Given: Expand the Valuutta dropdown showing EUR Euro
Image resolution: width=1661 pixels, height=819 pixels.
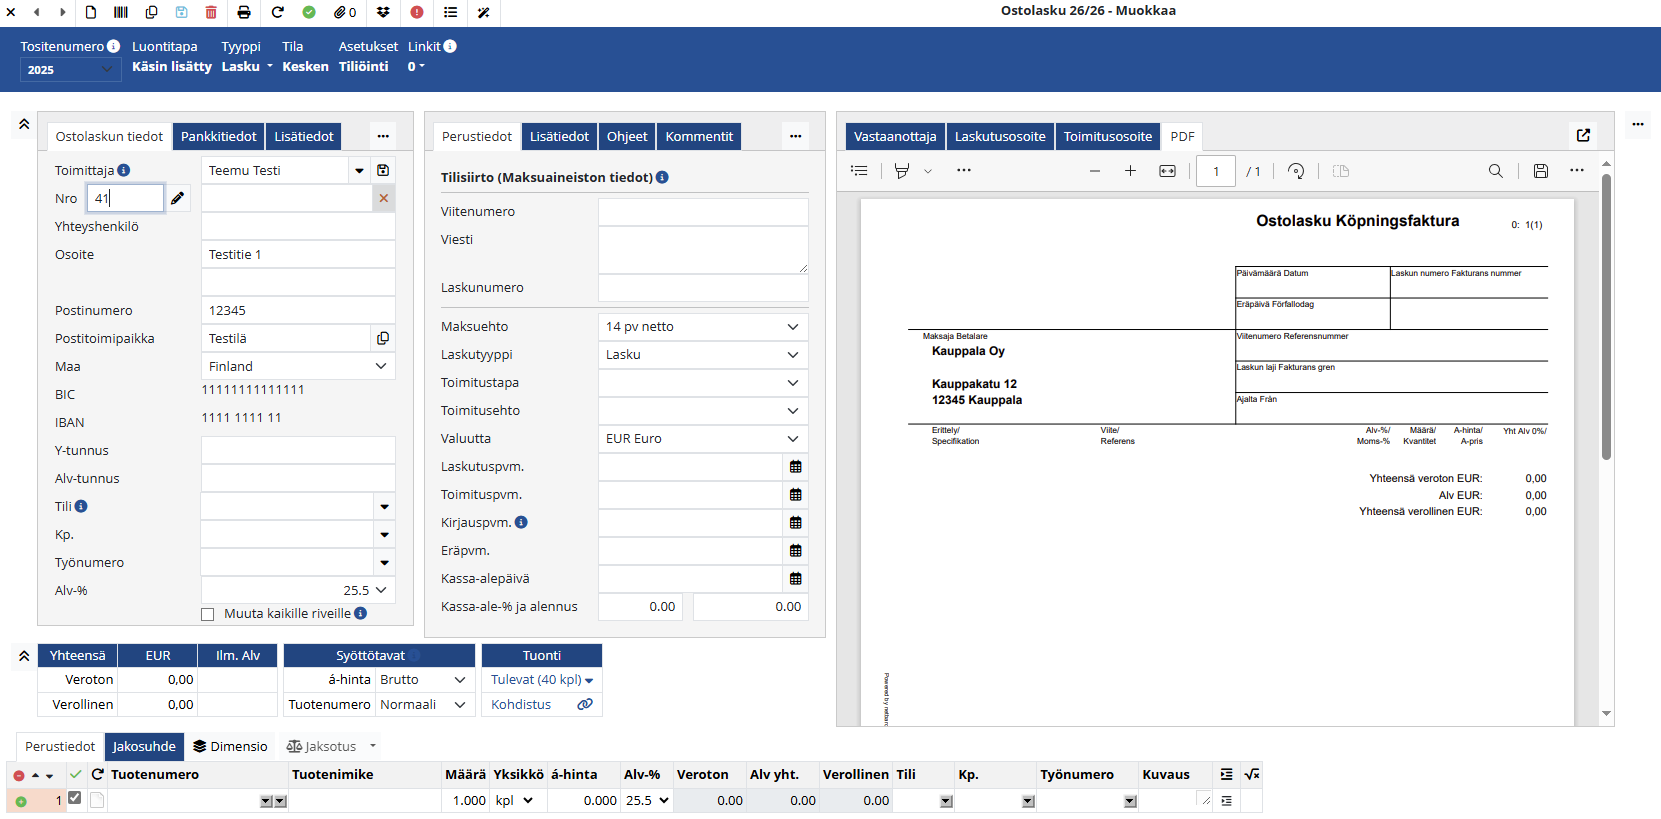Looking at the screenshot, I should coord(702,439).
